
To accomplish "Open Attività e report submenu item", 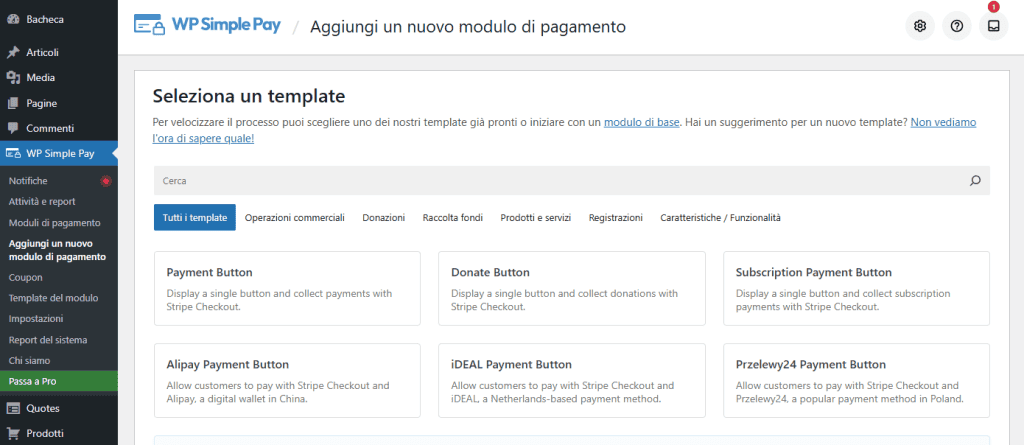I will tap(42, 202).
